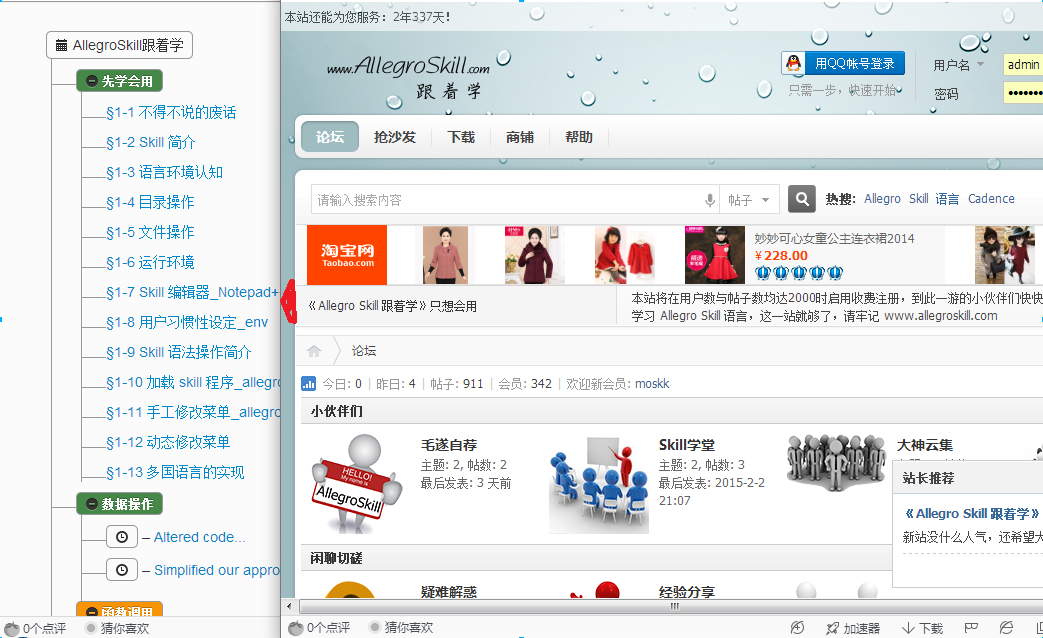This screenshot has width=1043, height=638.
Task: Select the 抢沙发 navigation tab
Action: [394, 137]
